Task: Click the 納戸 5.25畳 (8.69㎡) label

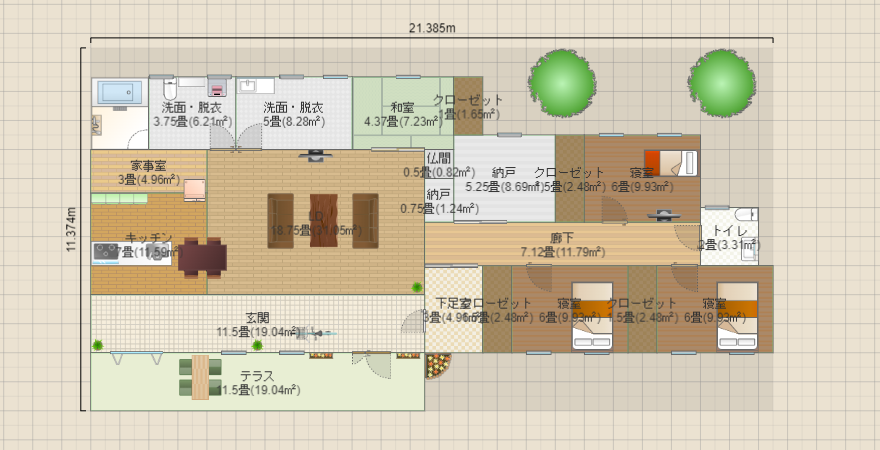Action: pos(503,180)
